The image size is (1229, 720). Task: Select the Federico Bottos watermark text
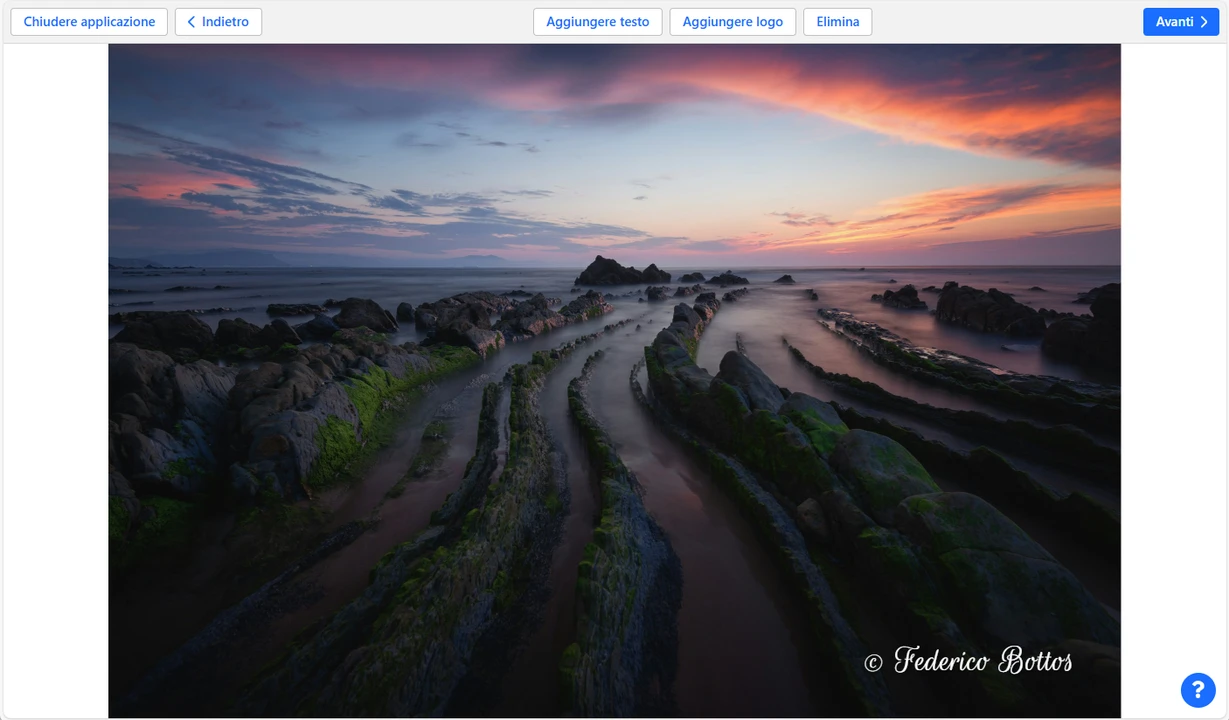coord(968,661)
